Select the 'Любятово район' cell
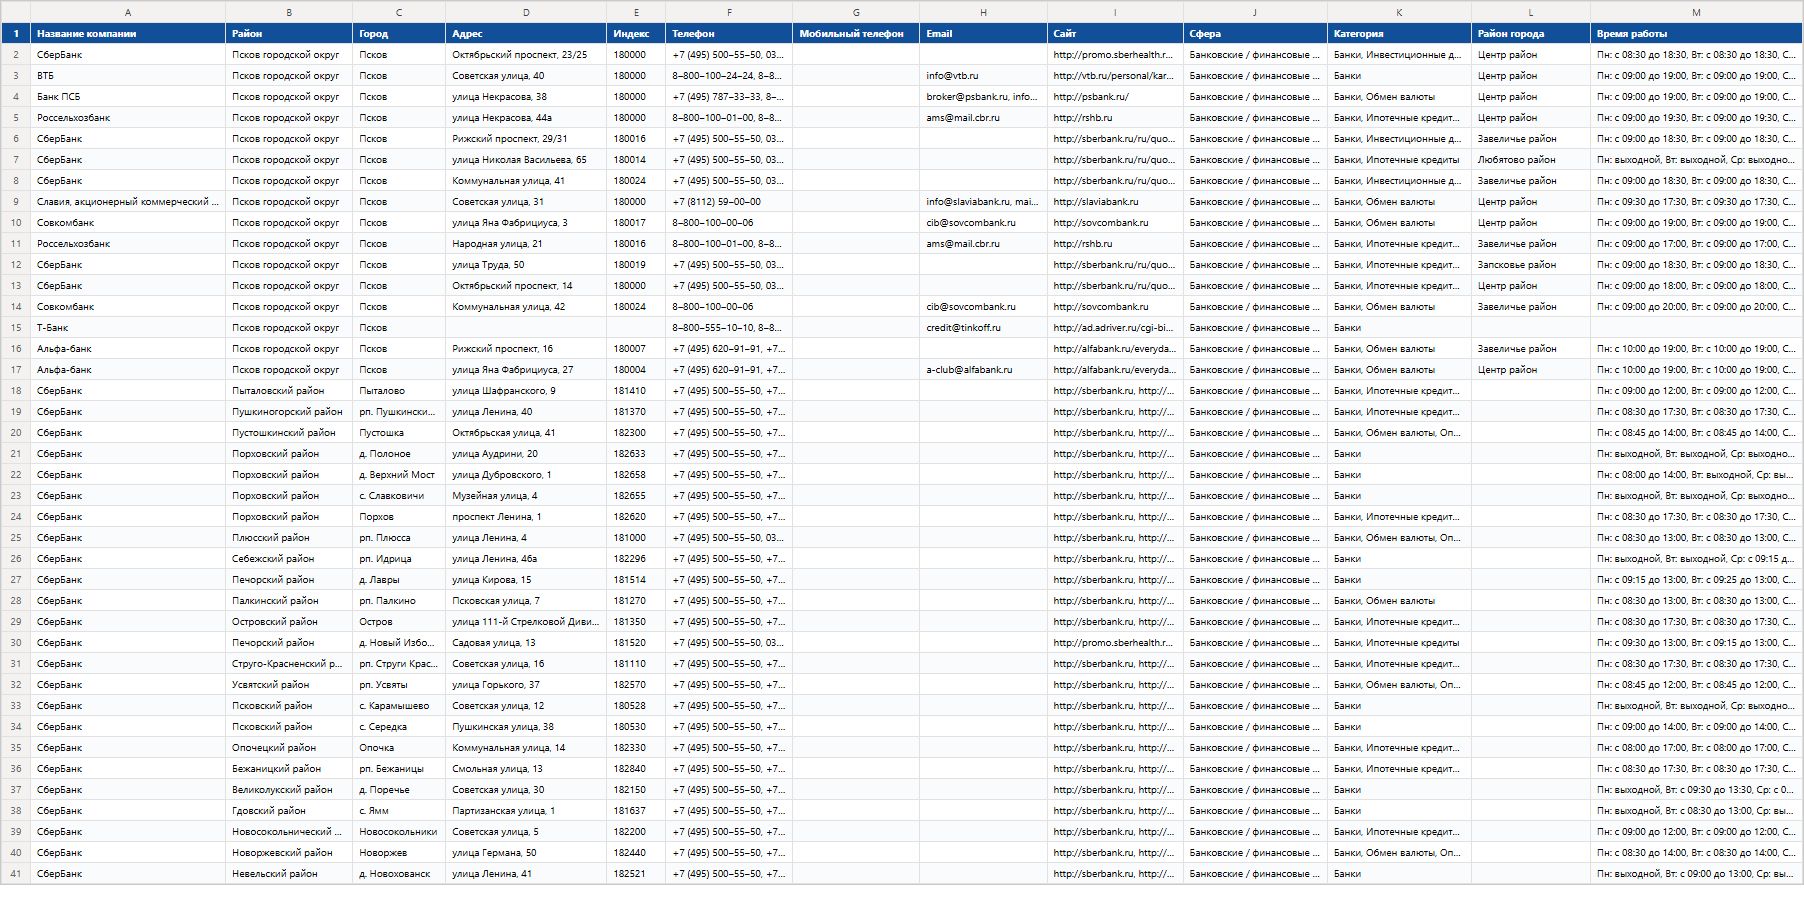 click(1531, 160)
